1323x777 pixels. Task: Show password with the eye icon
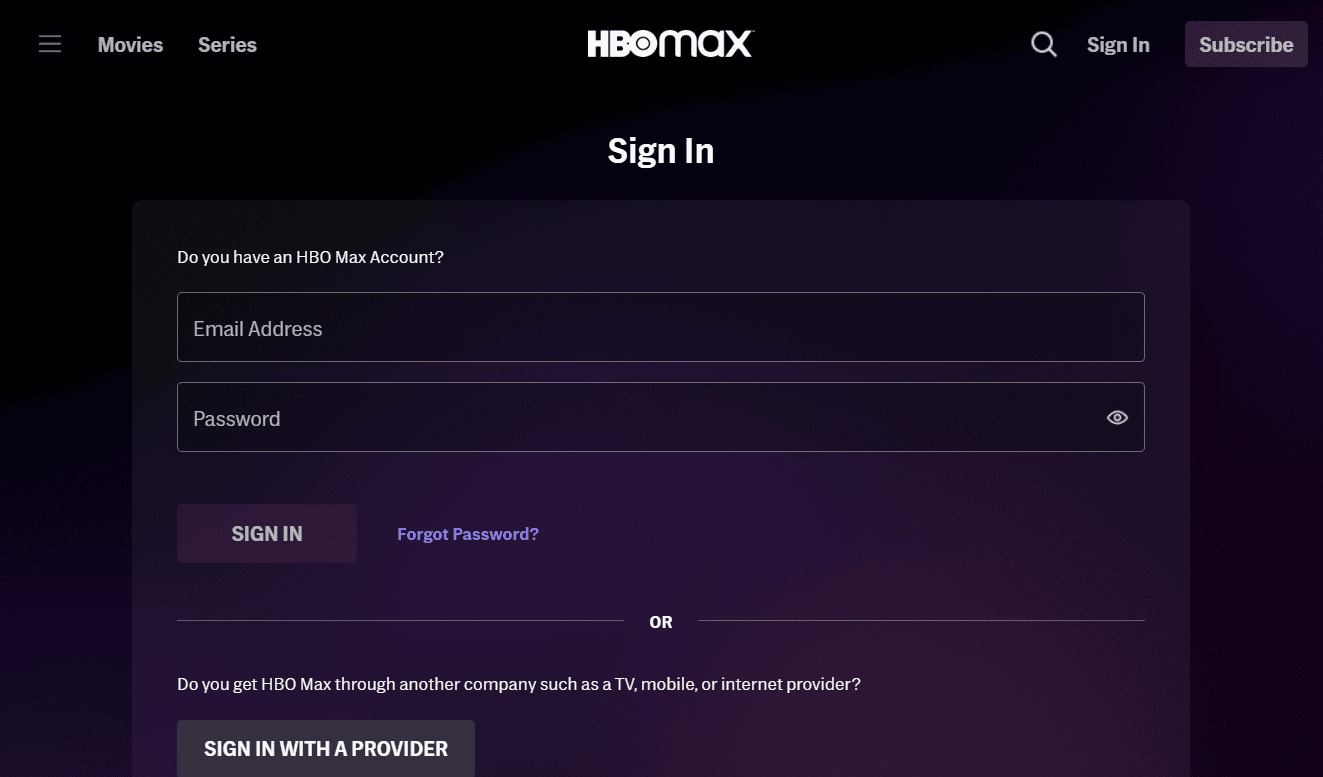pyautogui.click(x=1117, y=418)
